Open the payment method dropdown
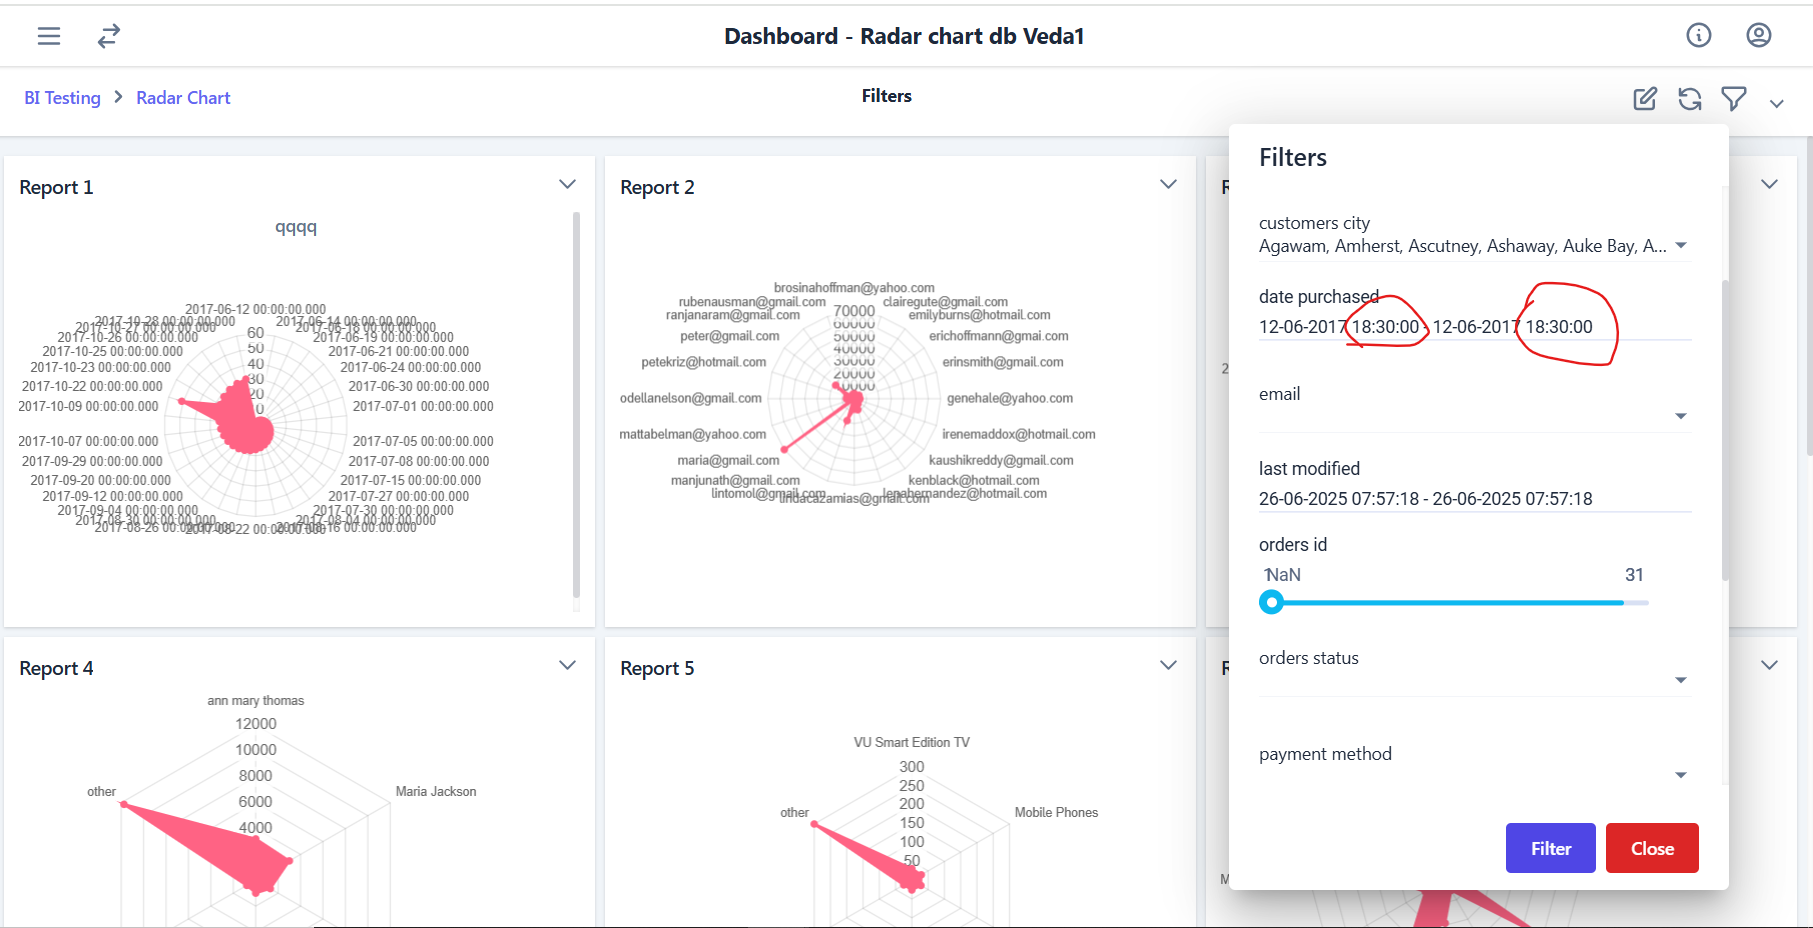The image size is (1813, 928). [x=1681, y=775]
